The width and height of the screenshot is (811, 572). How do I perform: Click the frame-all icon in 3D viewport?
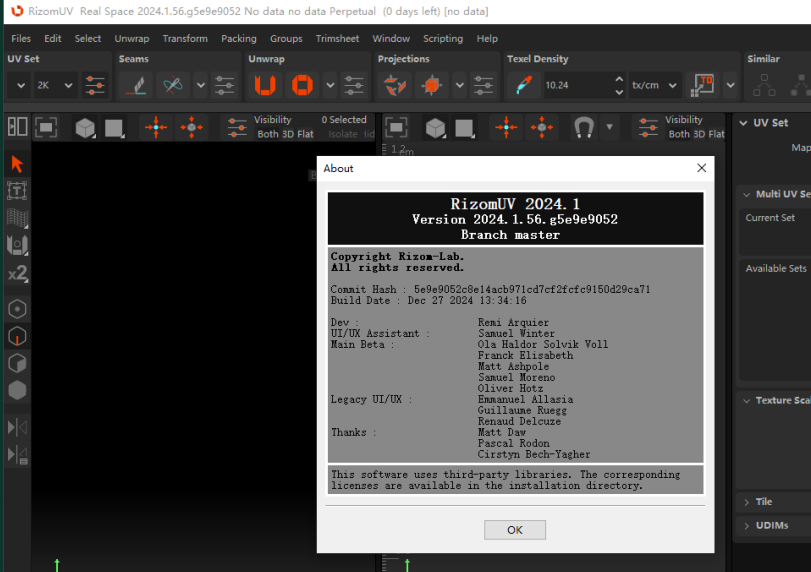coord(46,127)
